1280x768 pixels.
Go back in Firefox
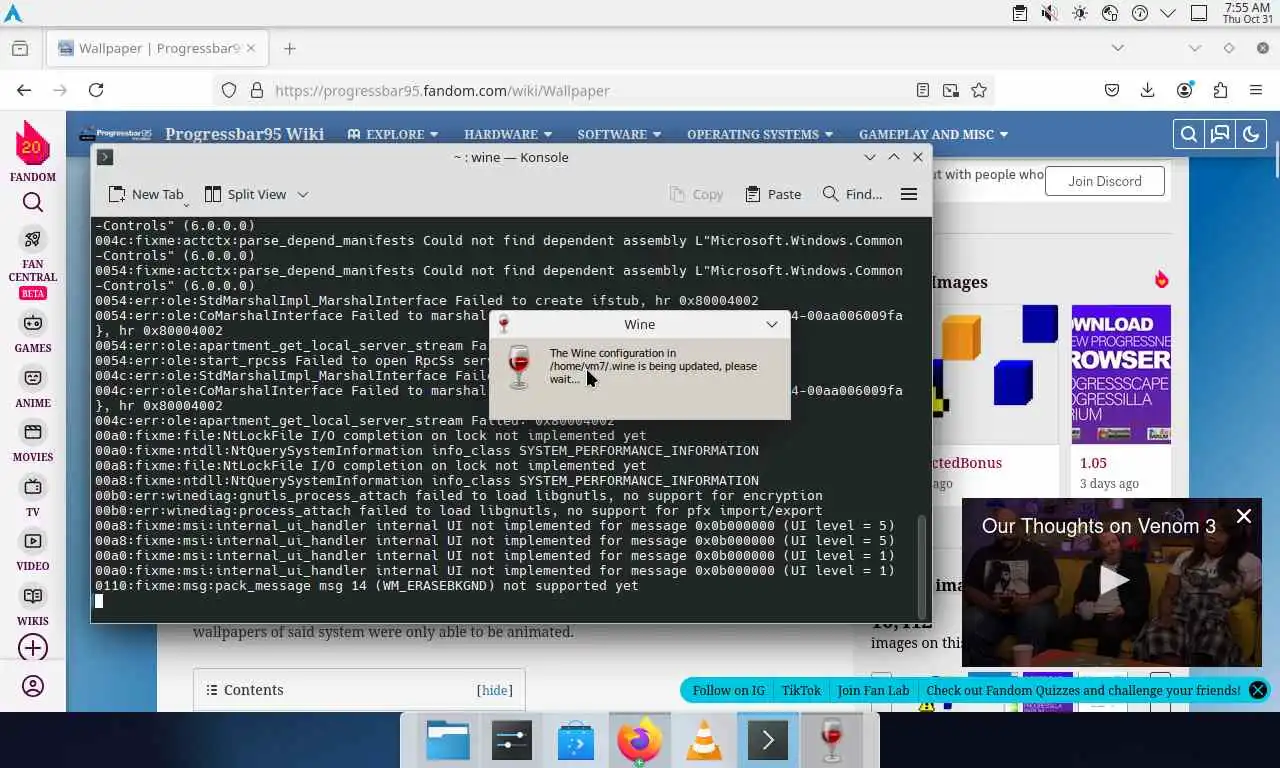24,90
